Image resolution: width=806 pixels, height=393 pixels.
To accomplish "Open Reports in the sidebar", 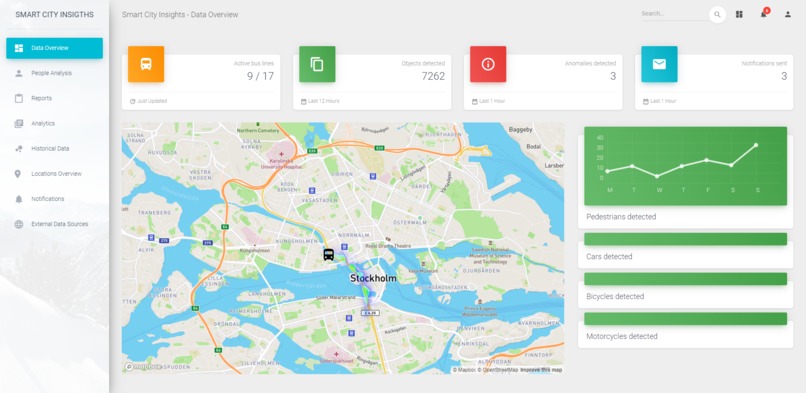I will coord(54,99).
